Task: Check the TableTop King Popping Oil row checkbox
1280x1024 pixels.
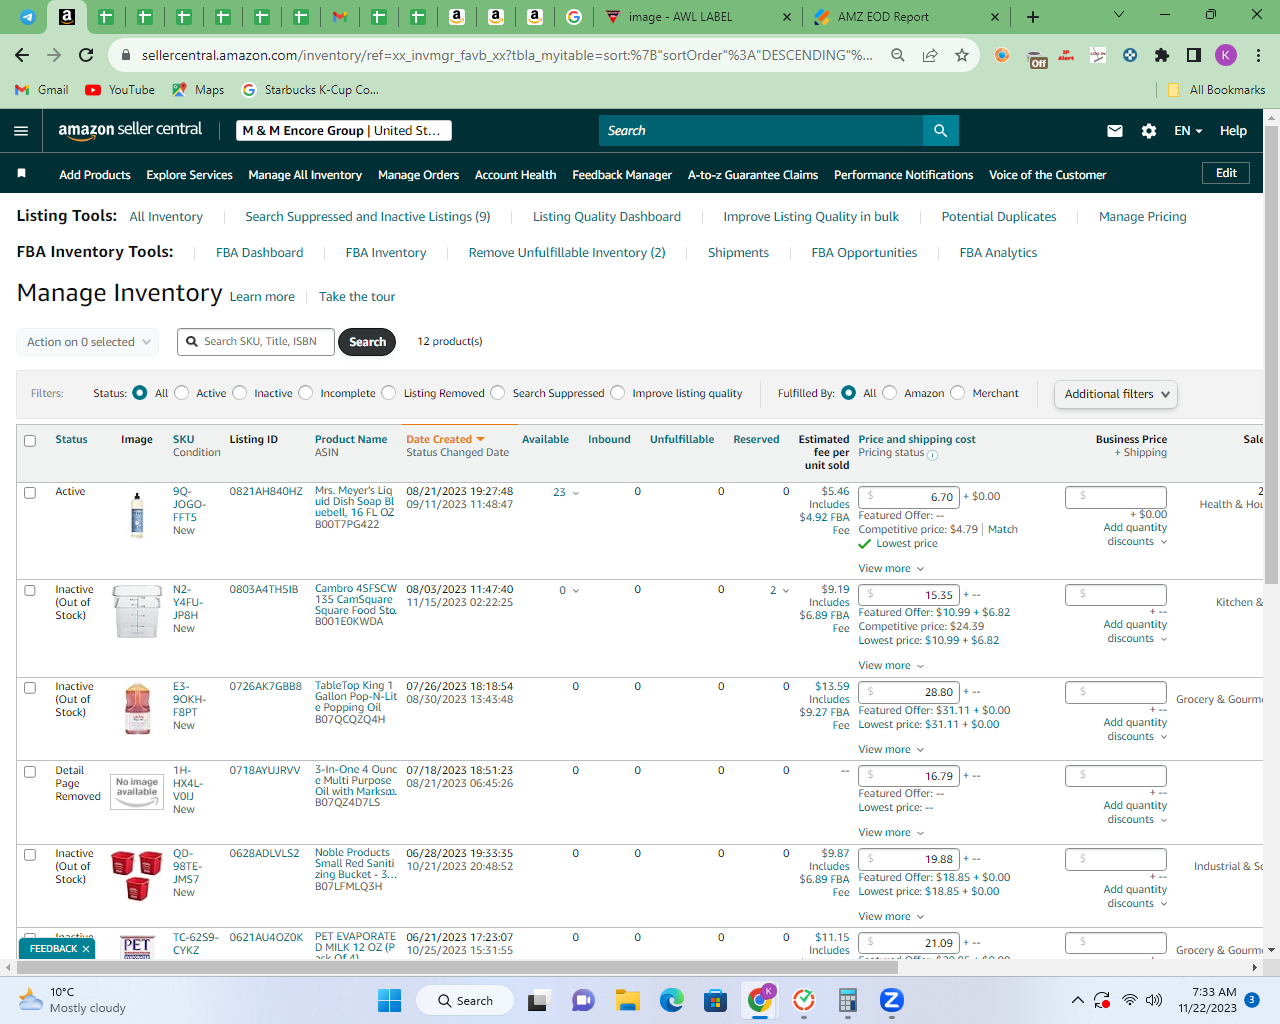Action: 30,688
